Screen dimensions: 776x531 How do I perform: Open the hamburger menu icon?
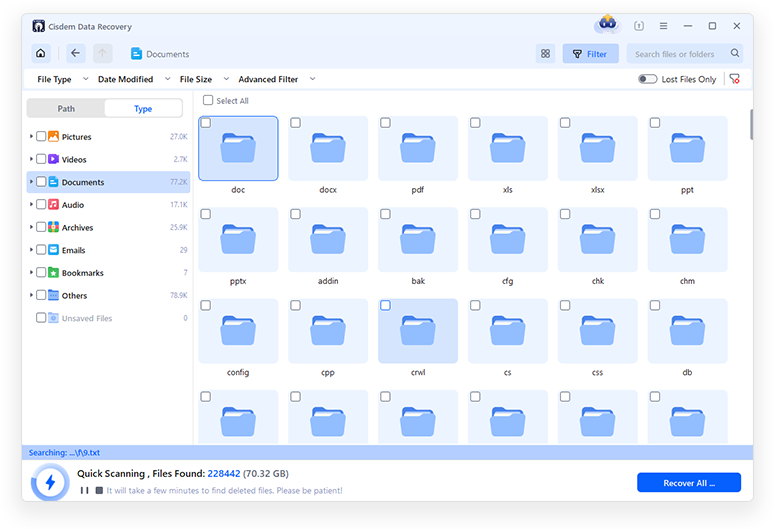pyautogui.click(x=663, y=26)
